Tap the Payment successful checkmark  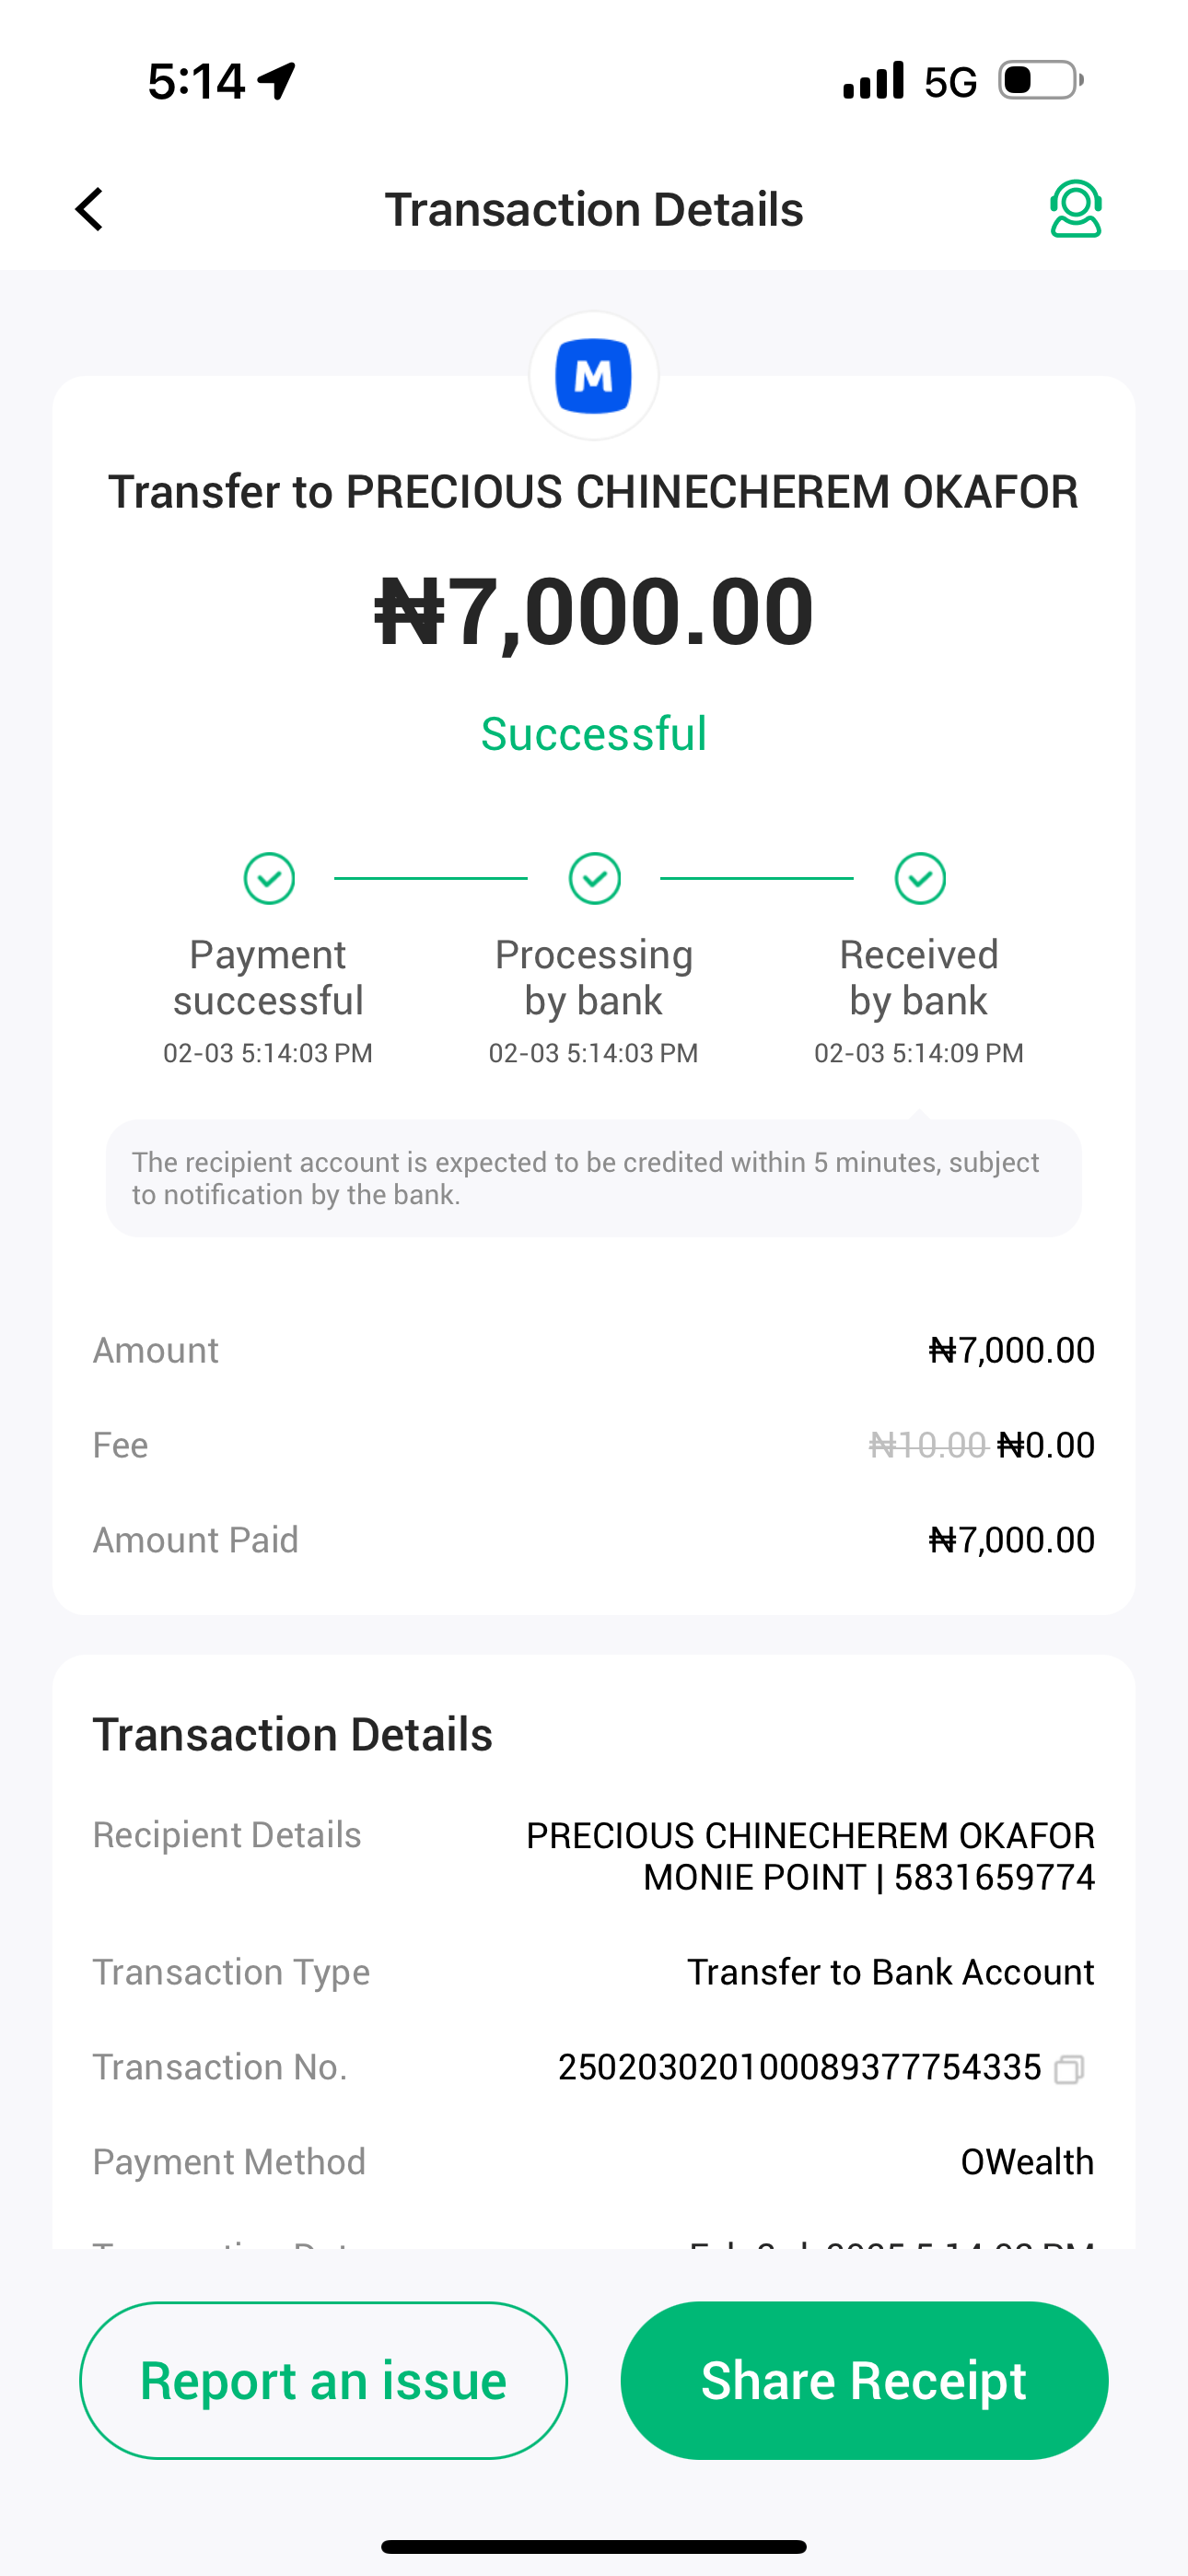(269, 878)
